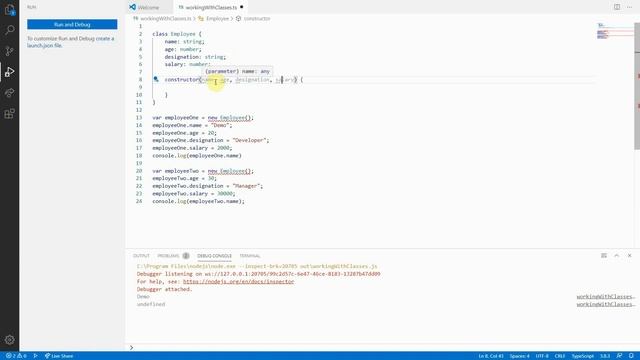Click the 'constructor' keyword on line 8

[182, 80]
